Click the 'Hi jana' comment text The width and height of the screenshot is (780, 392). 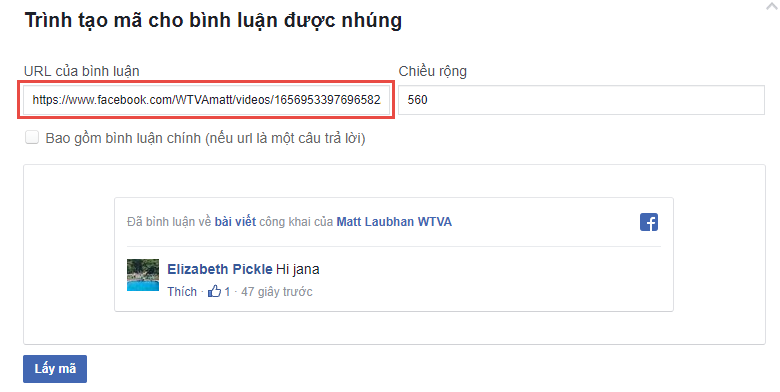(297, 269)
